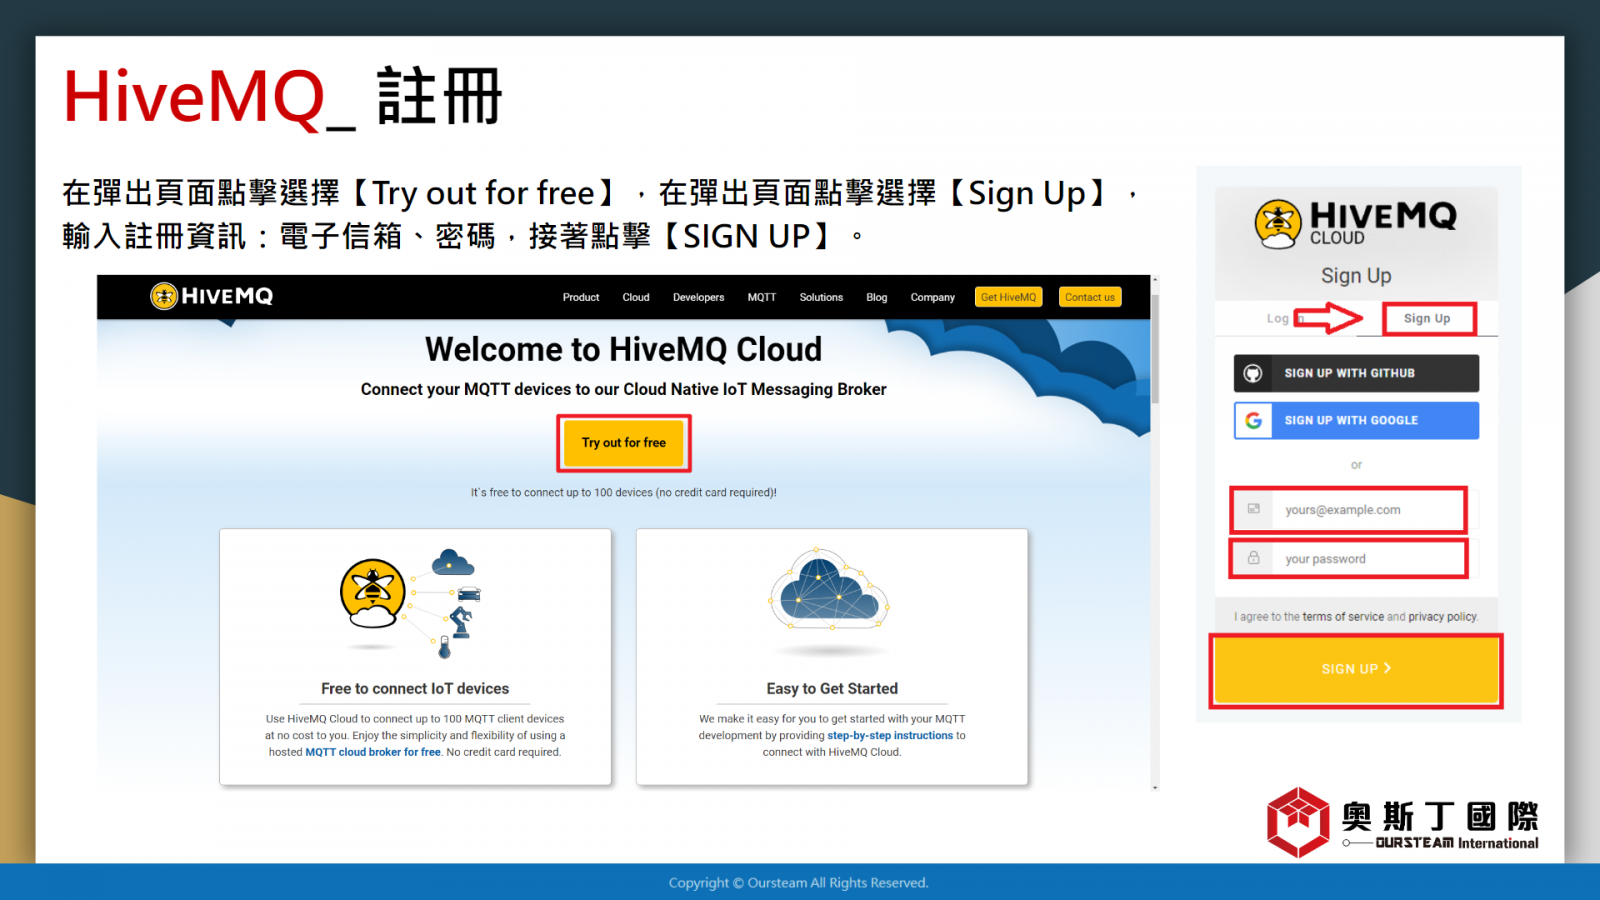Open the privacy policy link

pos(1442,617)
